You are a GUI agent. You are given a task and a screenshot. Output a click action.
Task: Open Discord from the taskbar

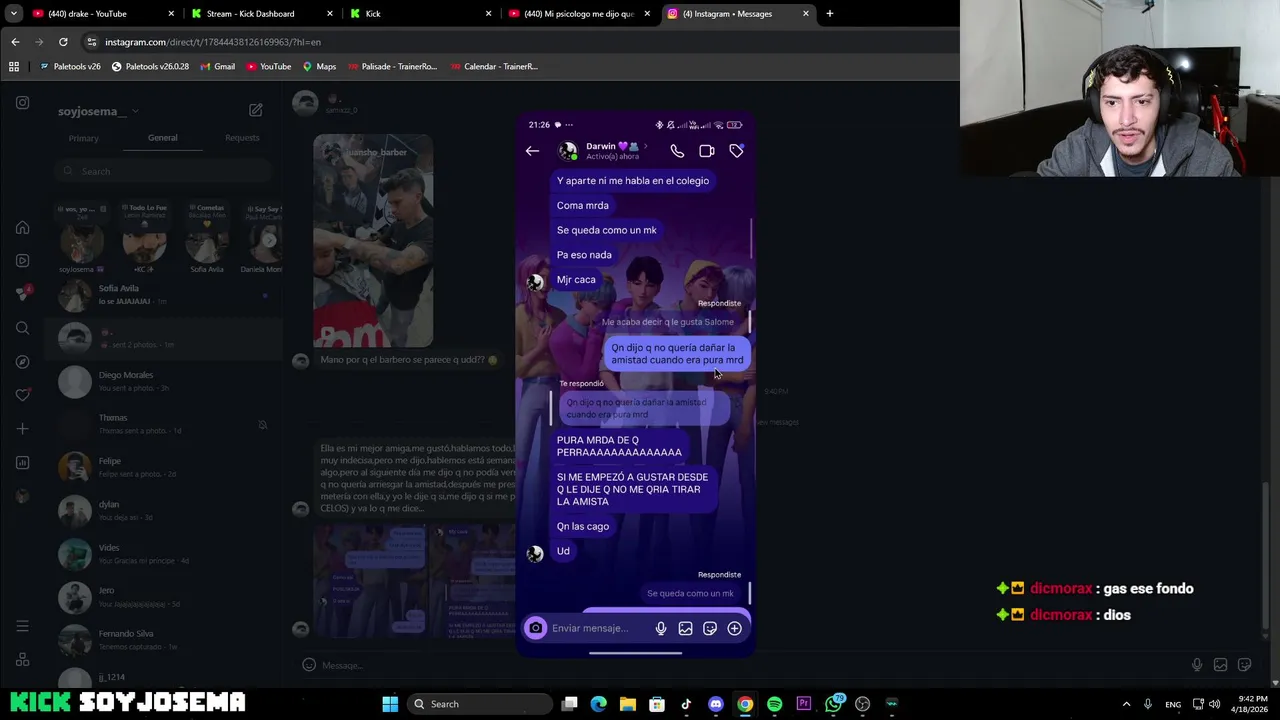pos(715,704)
